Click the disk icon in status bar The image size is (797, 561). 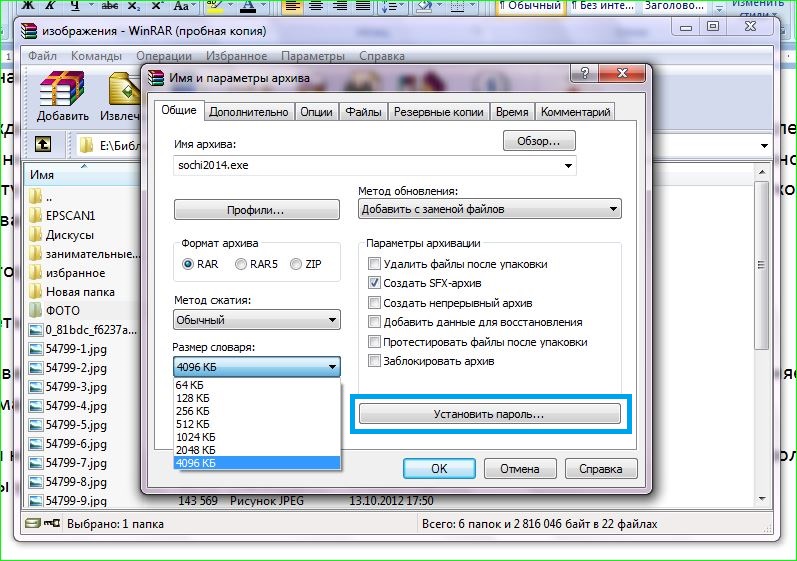tap(33, 523)
